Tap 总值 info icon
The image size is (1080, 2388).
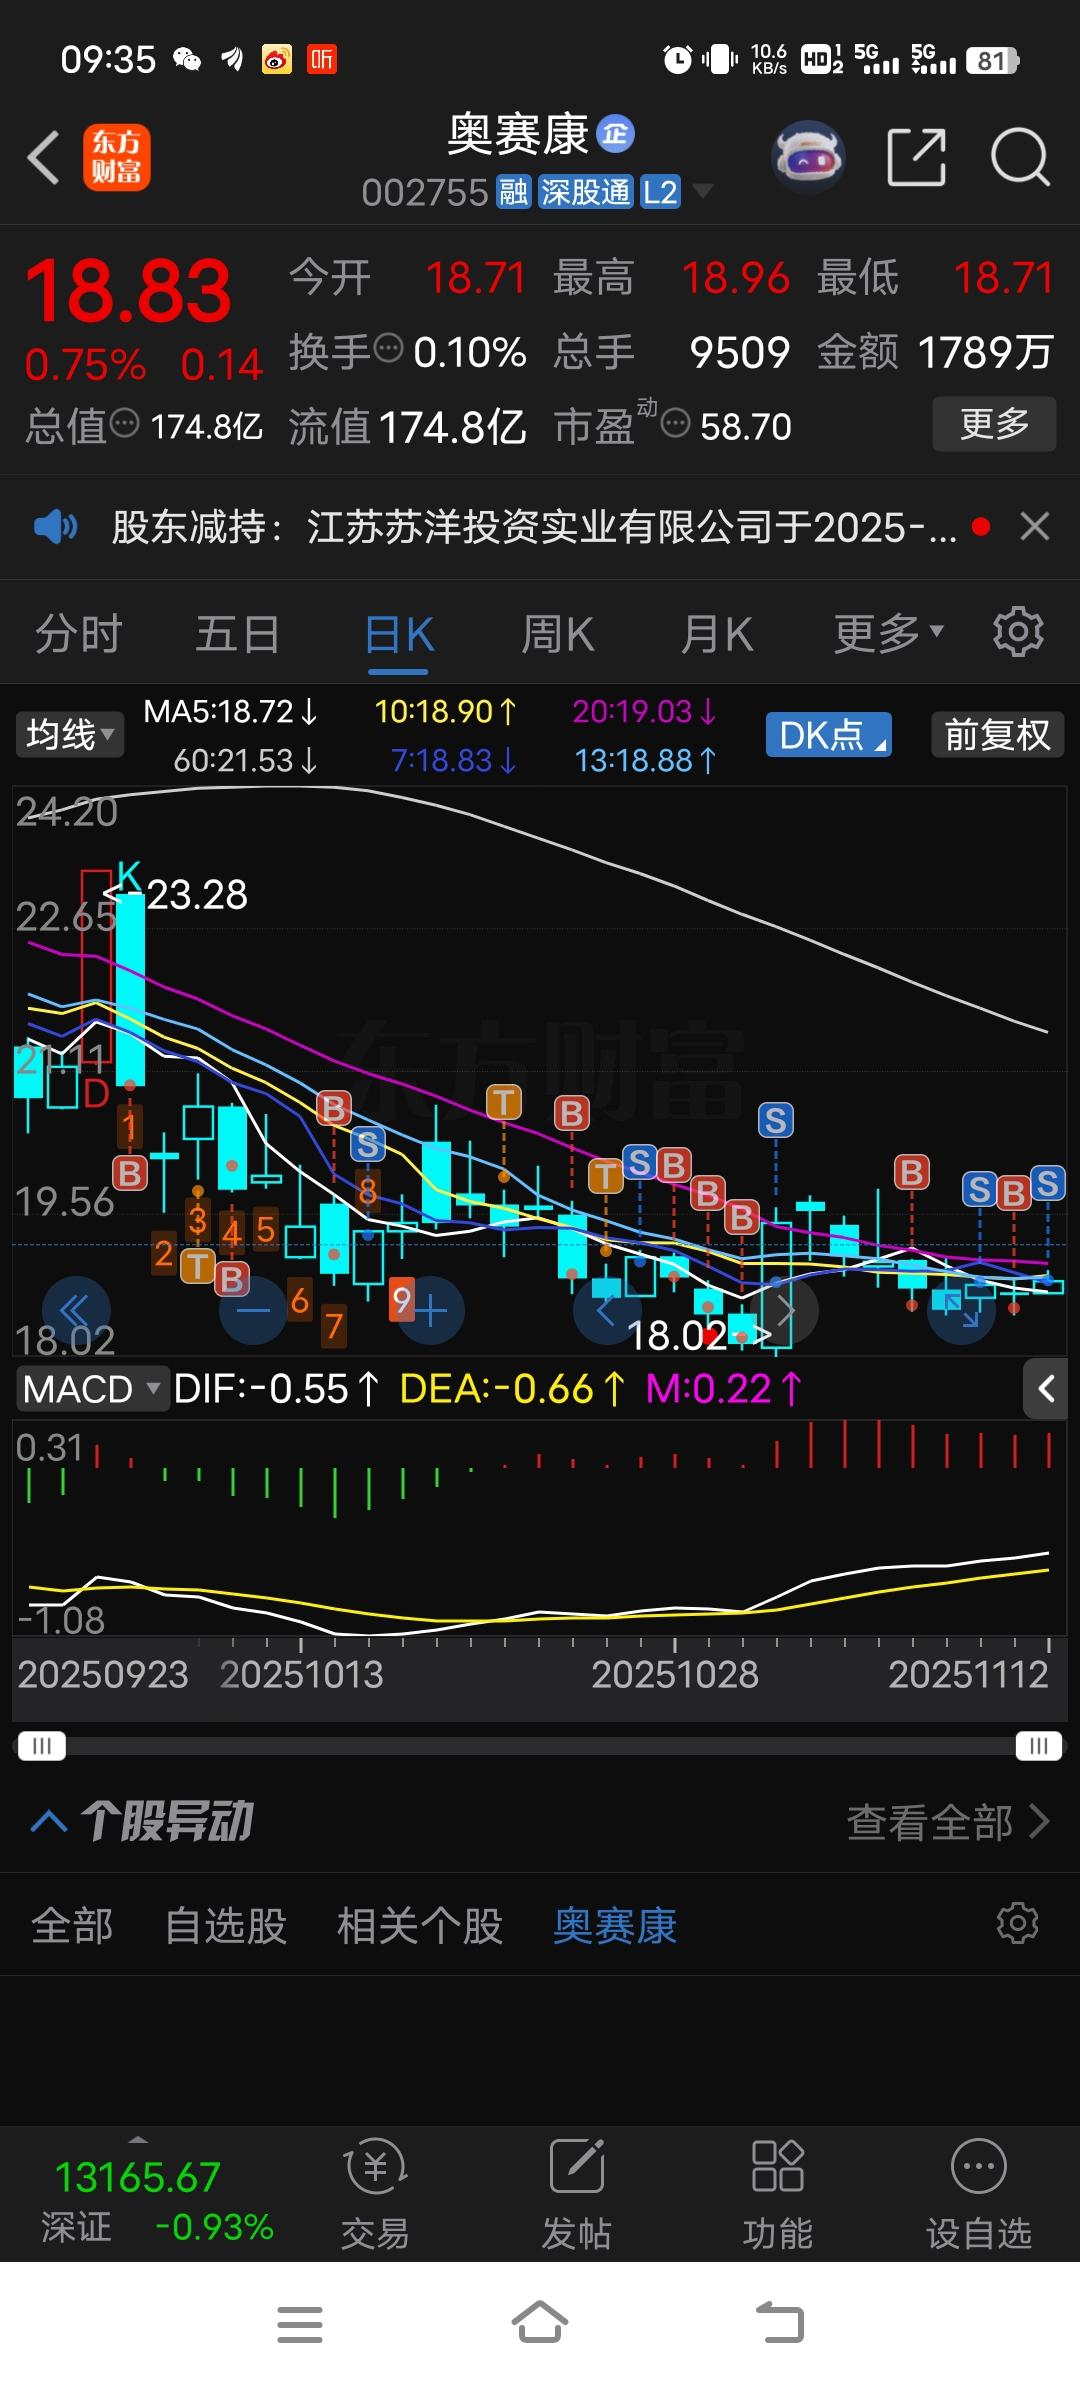[125, 423]
